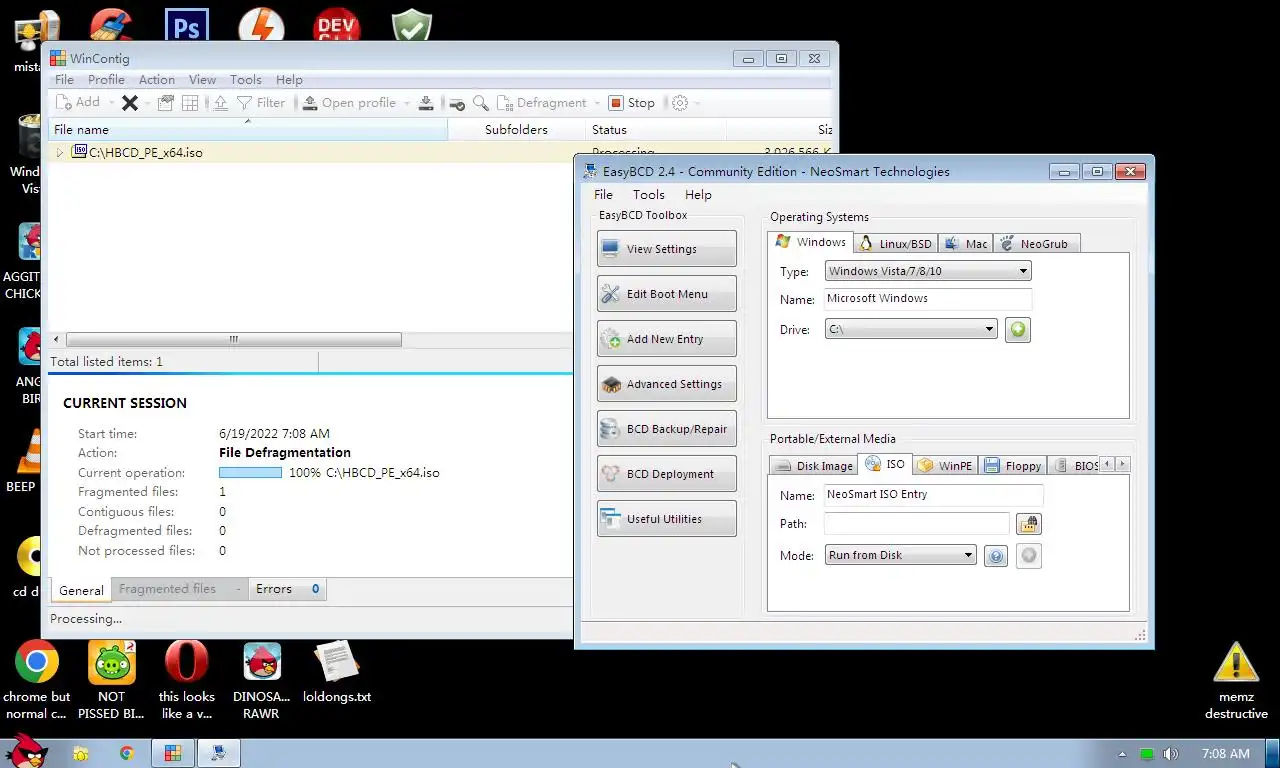Click the Remove (X) icon in WinContig toolbar

pos(130,103)
